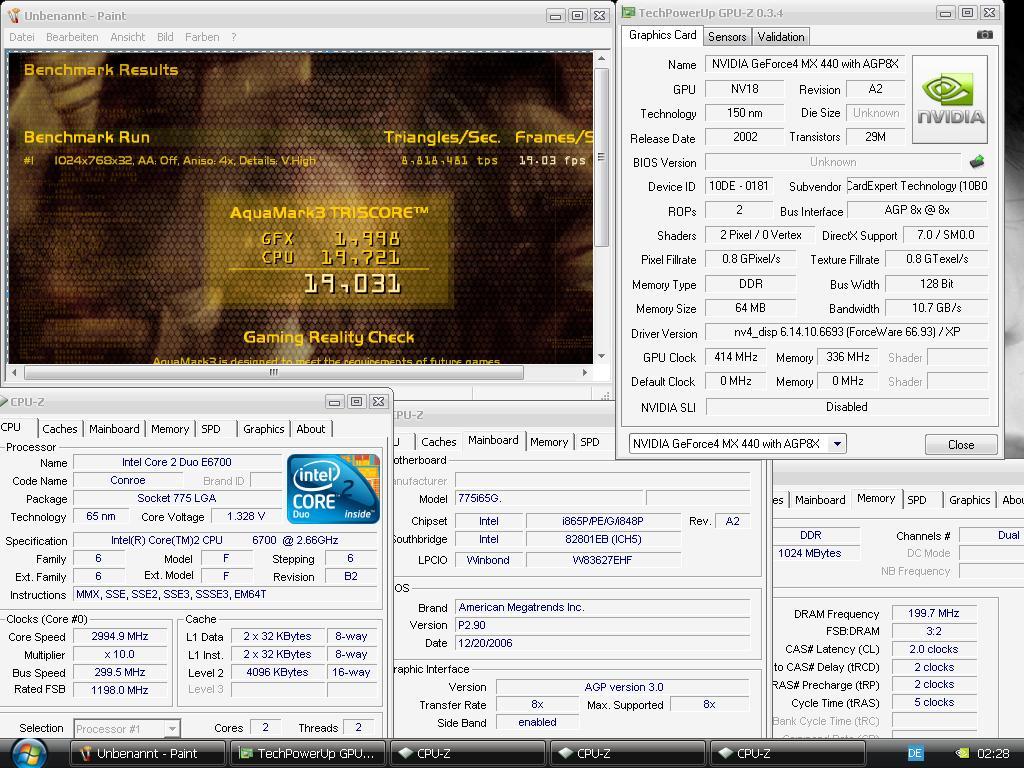Click the Paint vertical scrollbar down arrow
This screenshot has width=1024, height=768.
[x=601, y=357]
